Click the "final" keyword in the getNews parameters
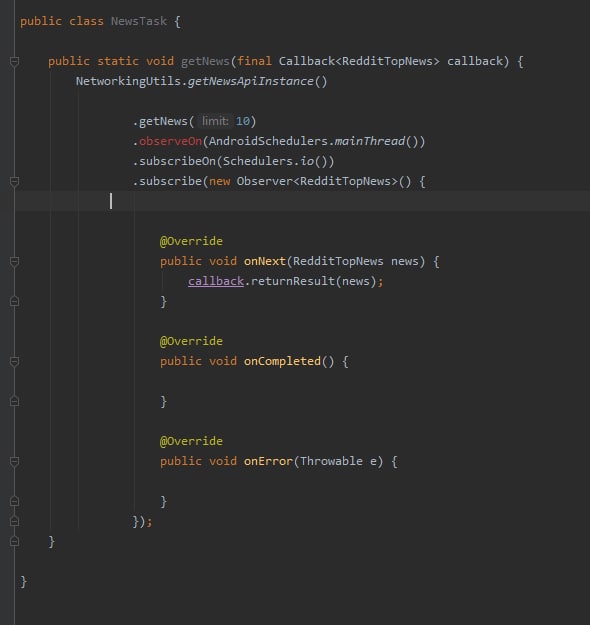This screenshot has height=625, width=590. coord(254,61)
